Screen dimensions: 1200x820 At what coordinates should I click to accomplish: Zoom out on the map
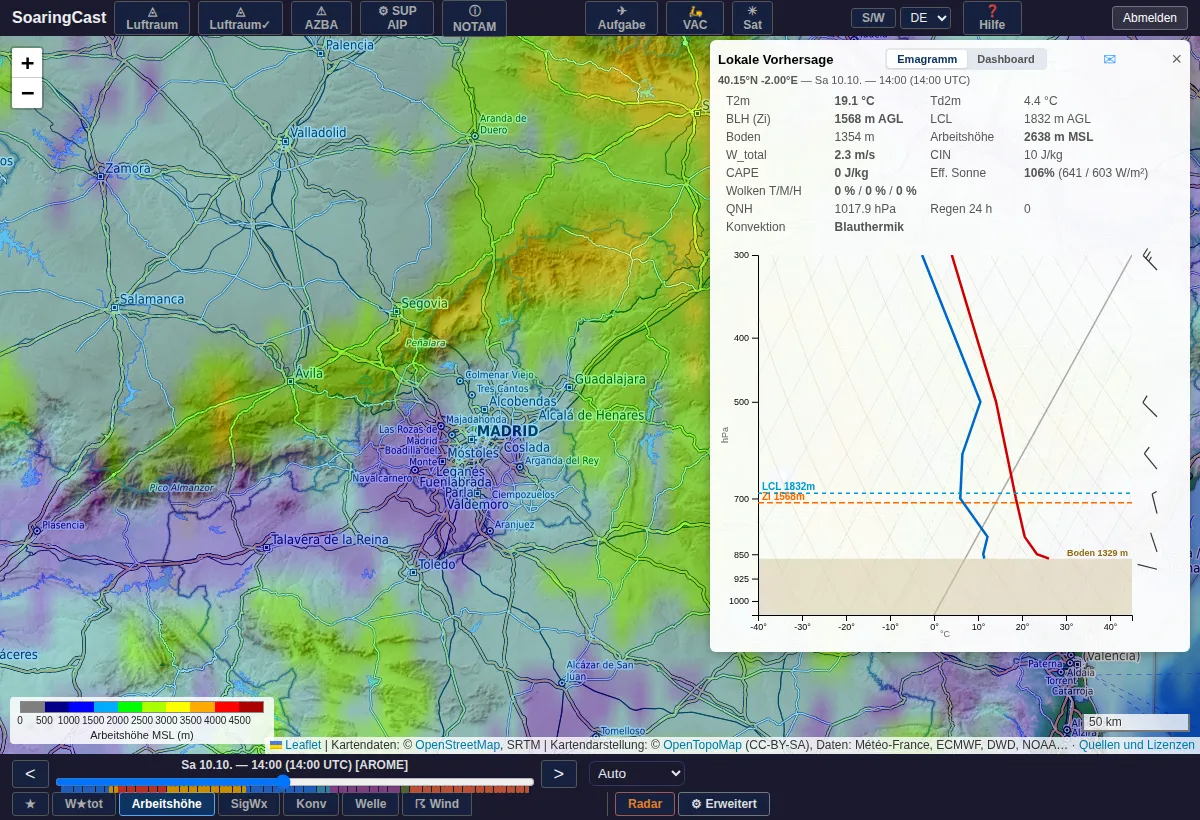27,93
